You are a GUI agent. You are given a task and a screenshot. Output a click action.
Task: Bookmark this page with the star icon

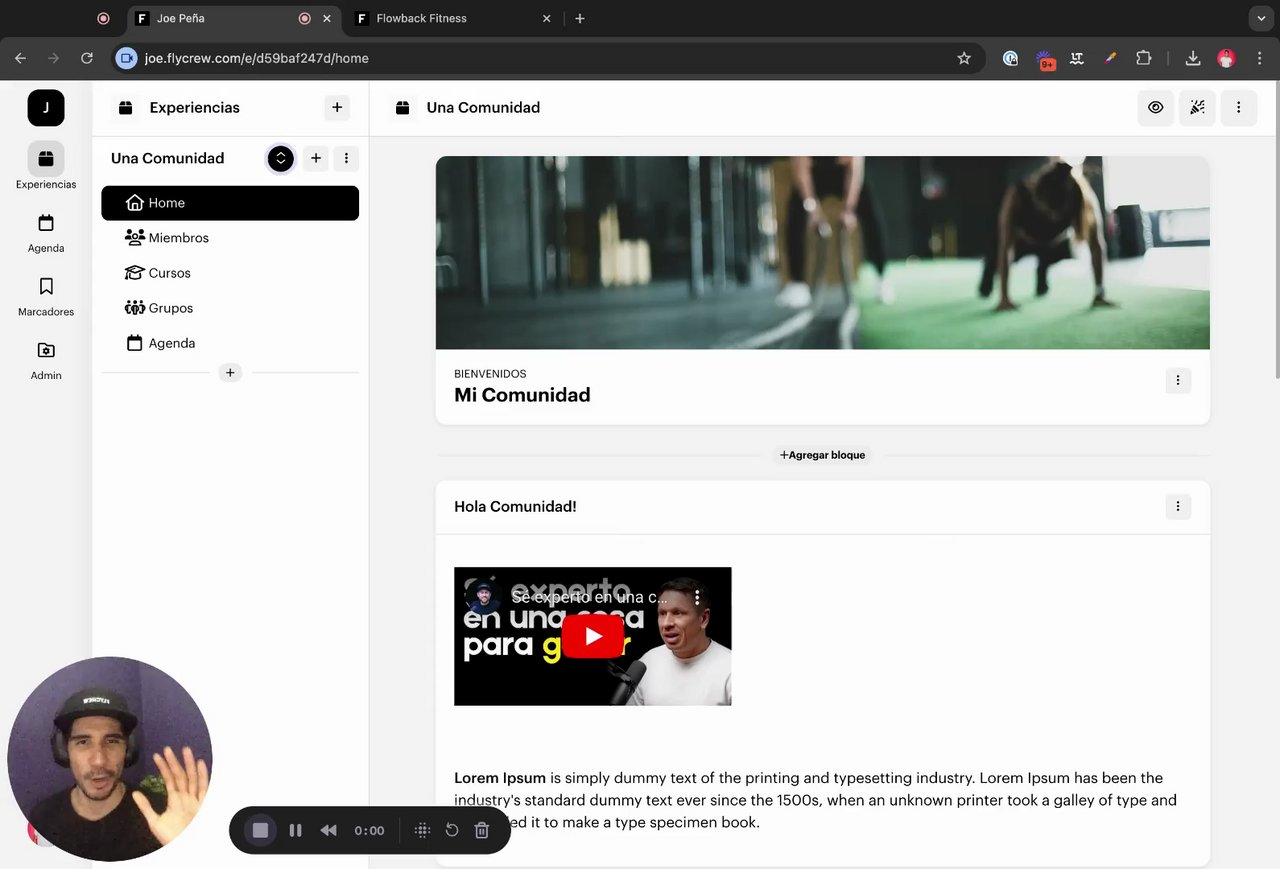(964, 59)
